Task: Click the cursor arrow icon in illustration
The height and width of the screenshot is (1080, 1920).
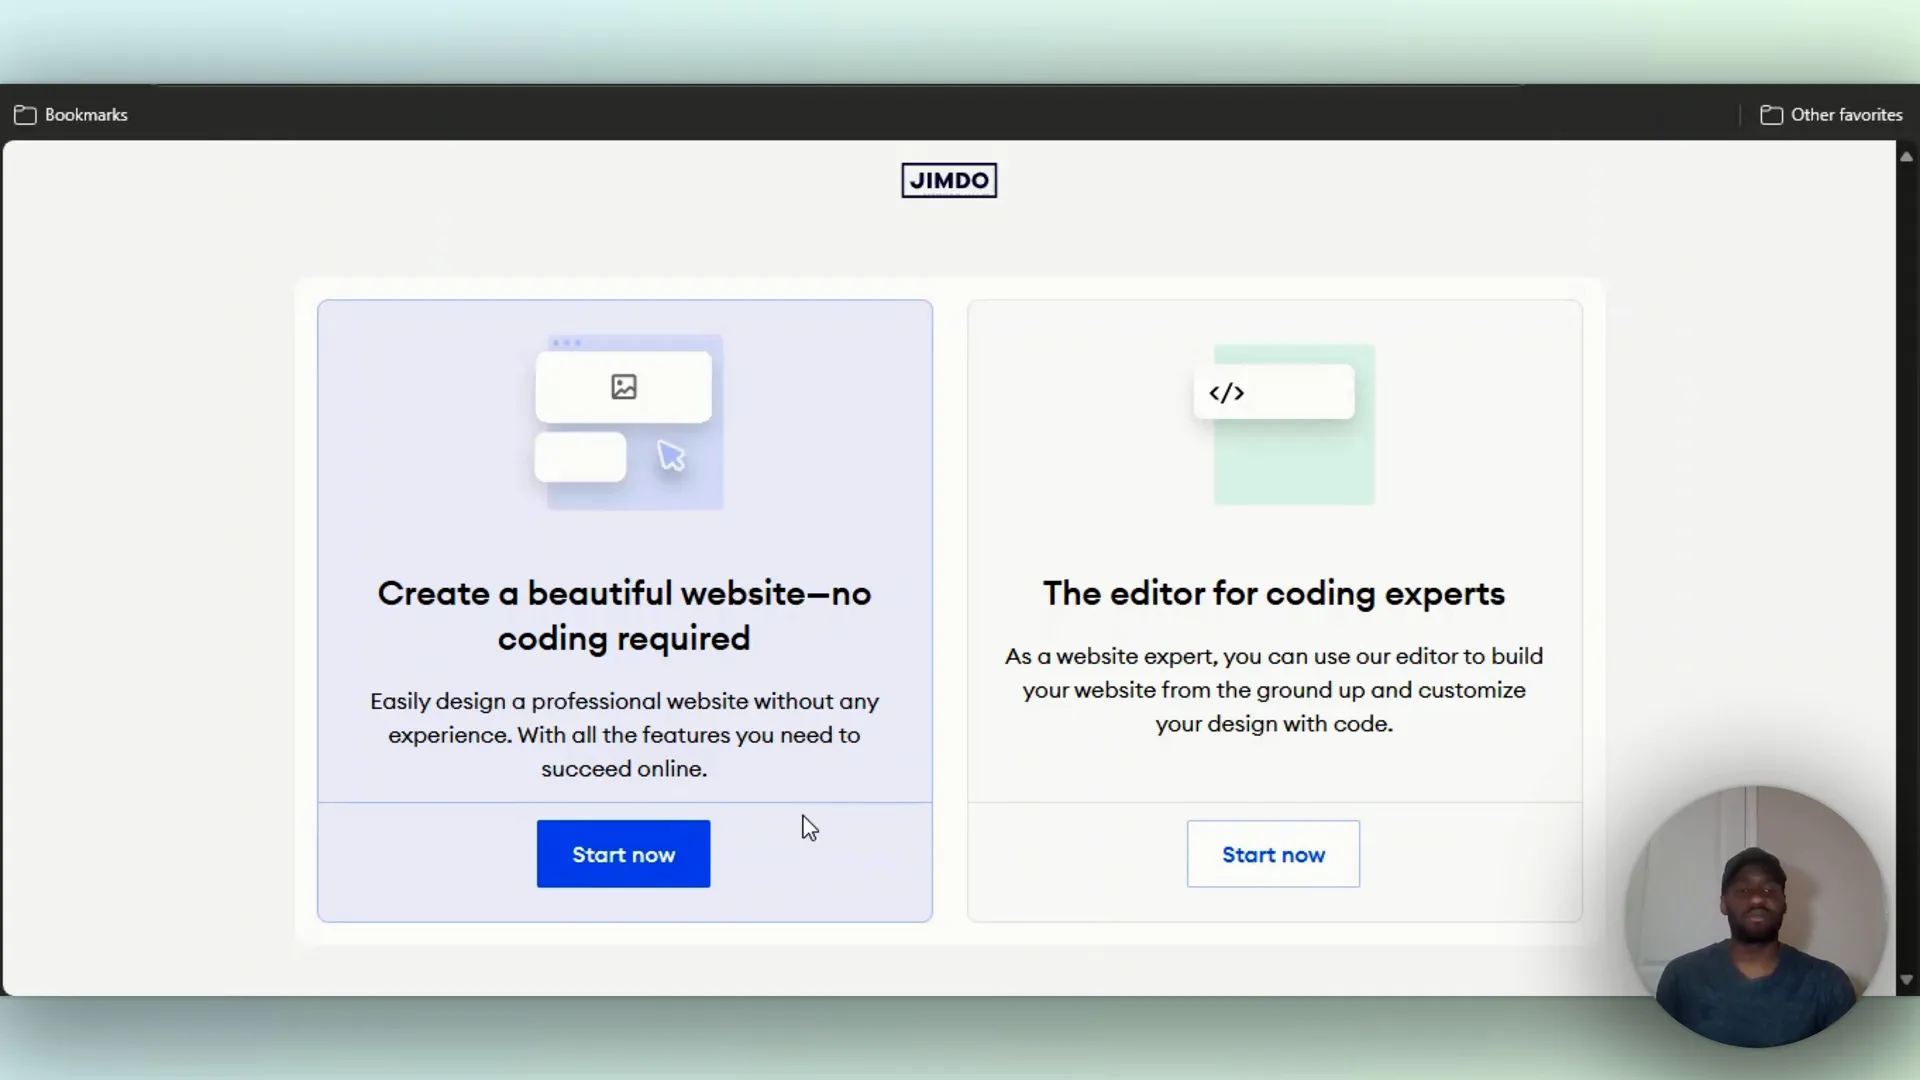Action: (671, 456)
